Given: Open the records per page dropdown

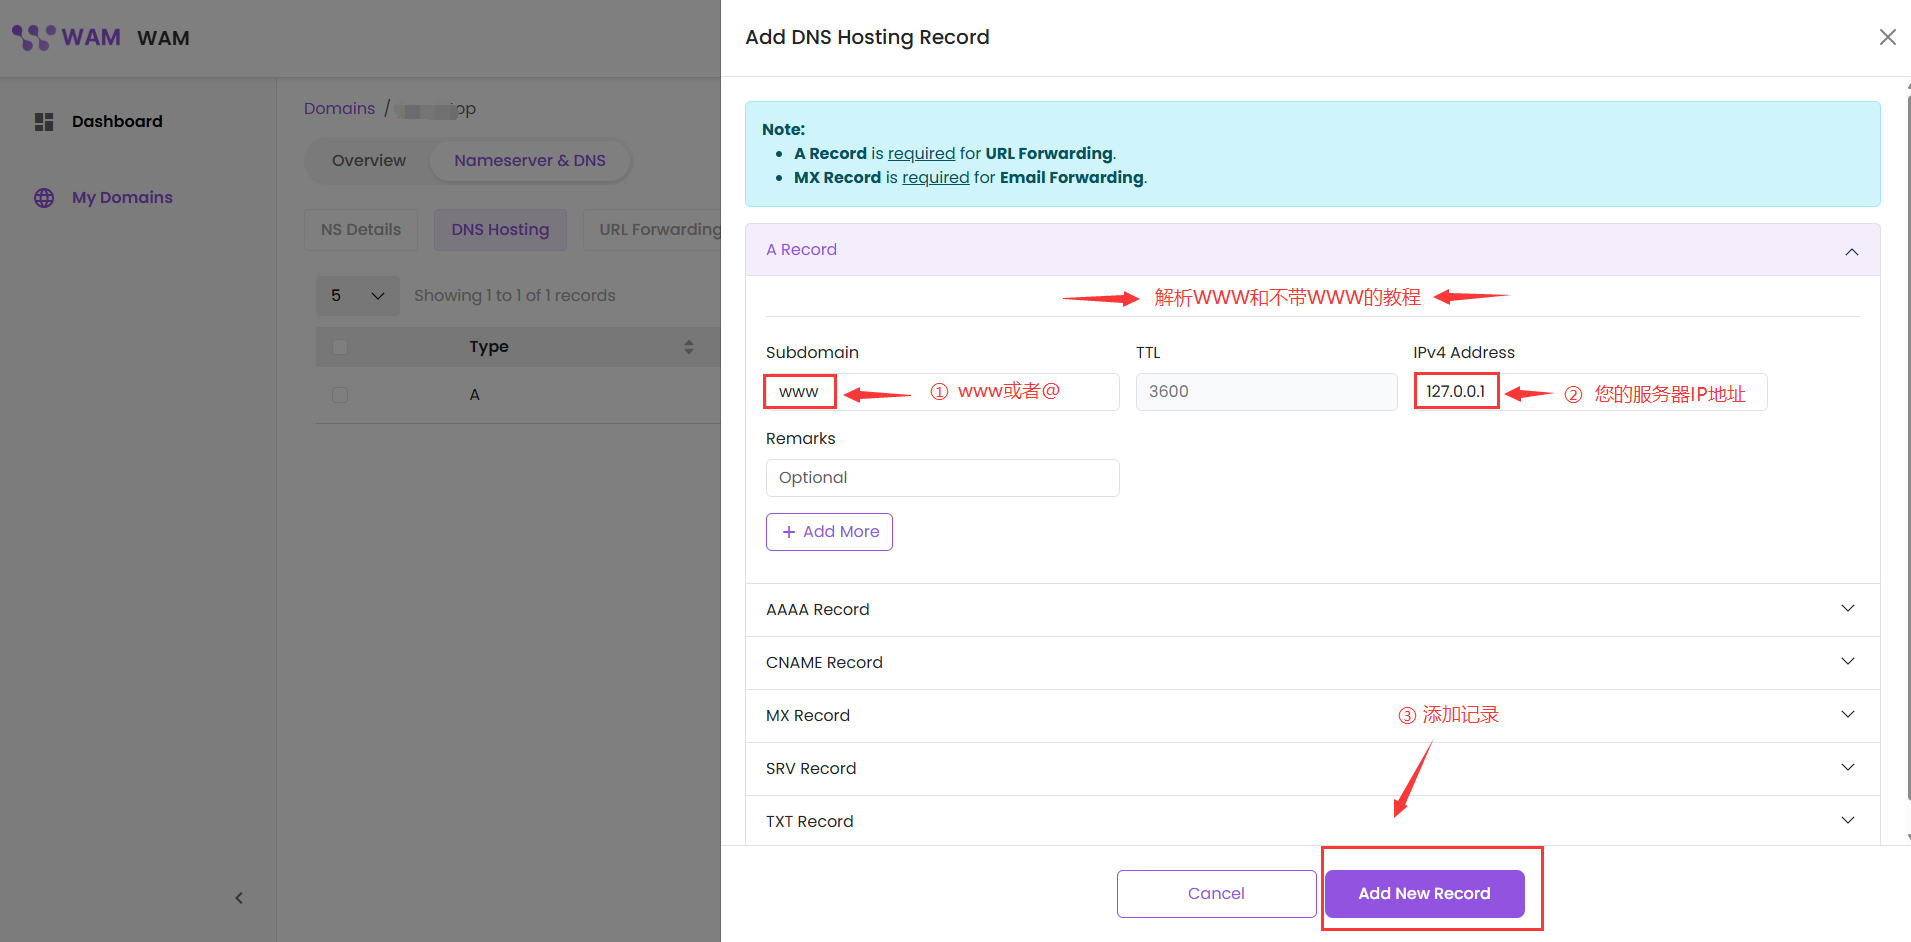Looking at the screenshot, I should (357, 296).
